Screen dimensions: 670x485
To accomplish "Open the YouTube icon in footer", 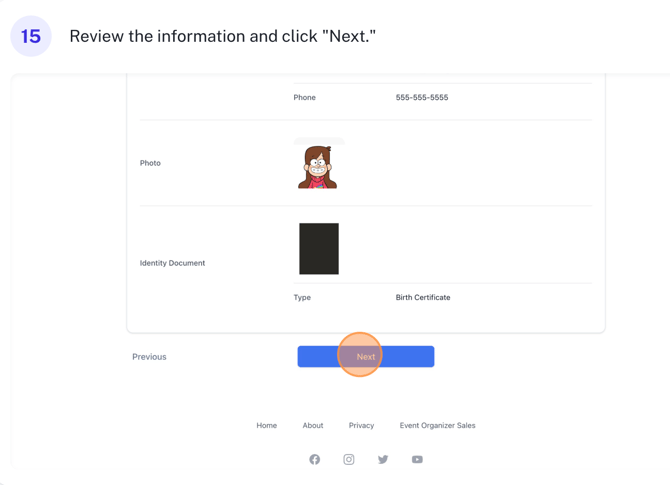I will [417, 459].
